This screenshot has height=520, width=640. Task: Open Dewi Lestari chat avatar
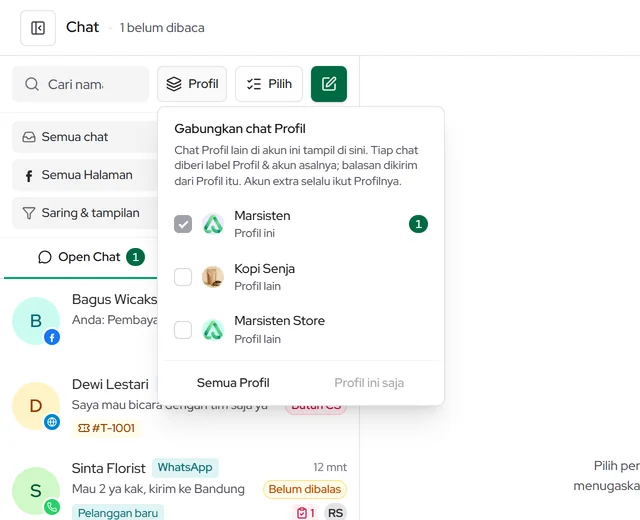(36, 406)
